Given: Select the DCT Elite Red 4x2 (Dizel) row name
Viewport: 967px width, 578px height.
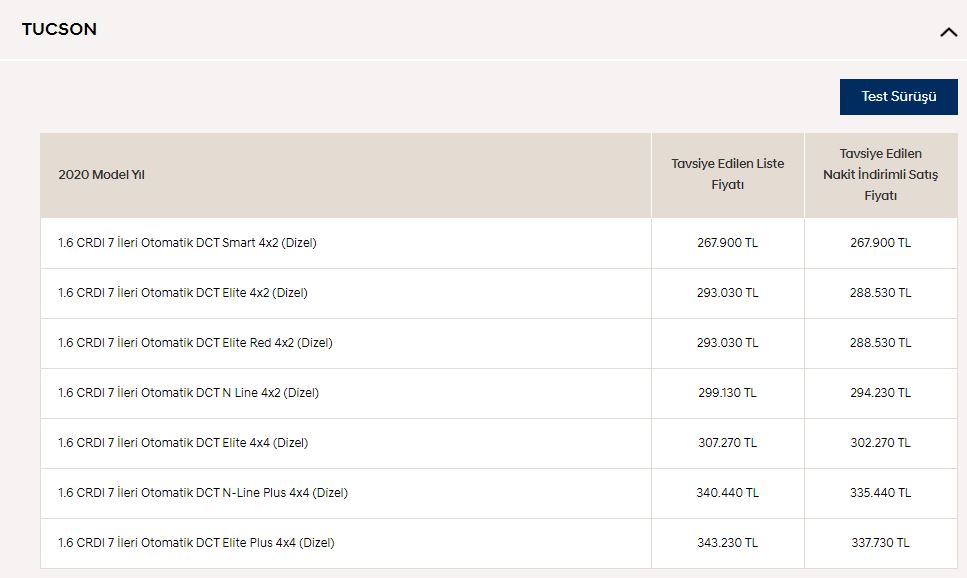Looking at the screenshot, I should 195,343.
